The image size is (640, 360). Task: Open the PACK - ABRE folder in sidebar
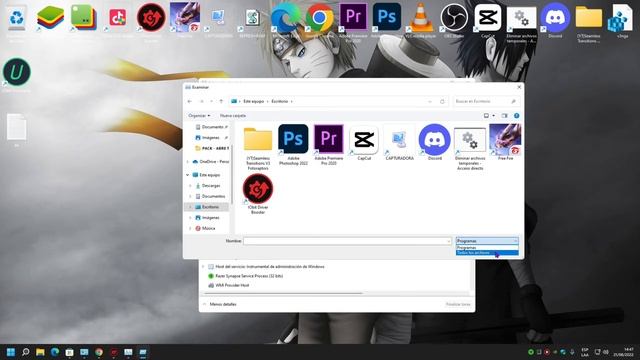pyautogui.click(x=212, y=149)
